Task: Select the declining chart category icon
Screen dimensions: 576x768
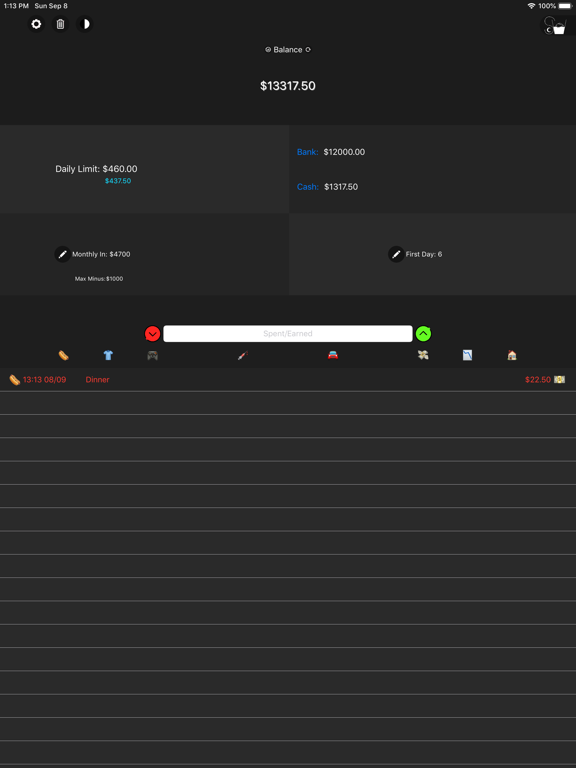Action: click(468, 355)
